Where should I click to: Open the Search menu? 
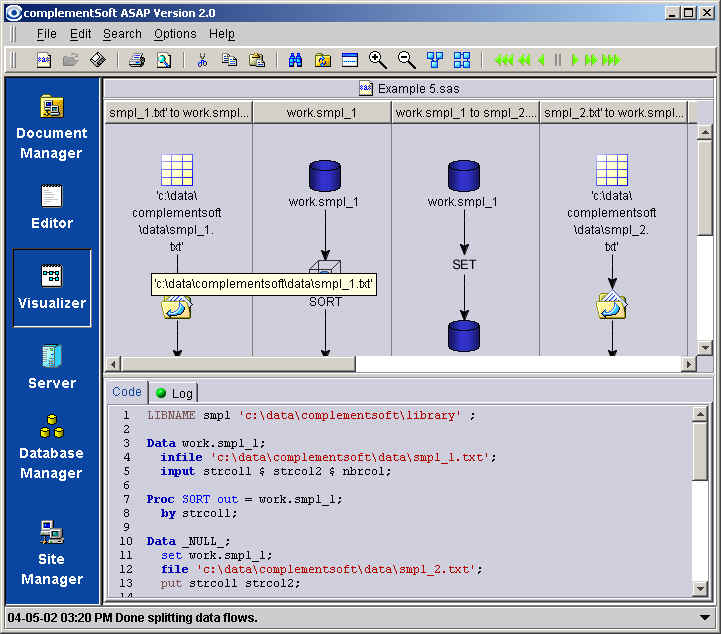point(122,34)
